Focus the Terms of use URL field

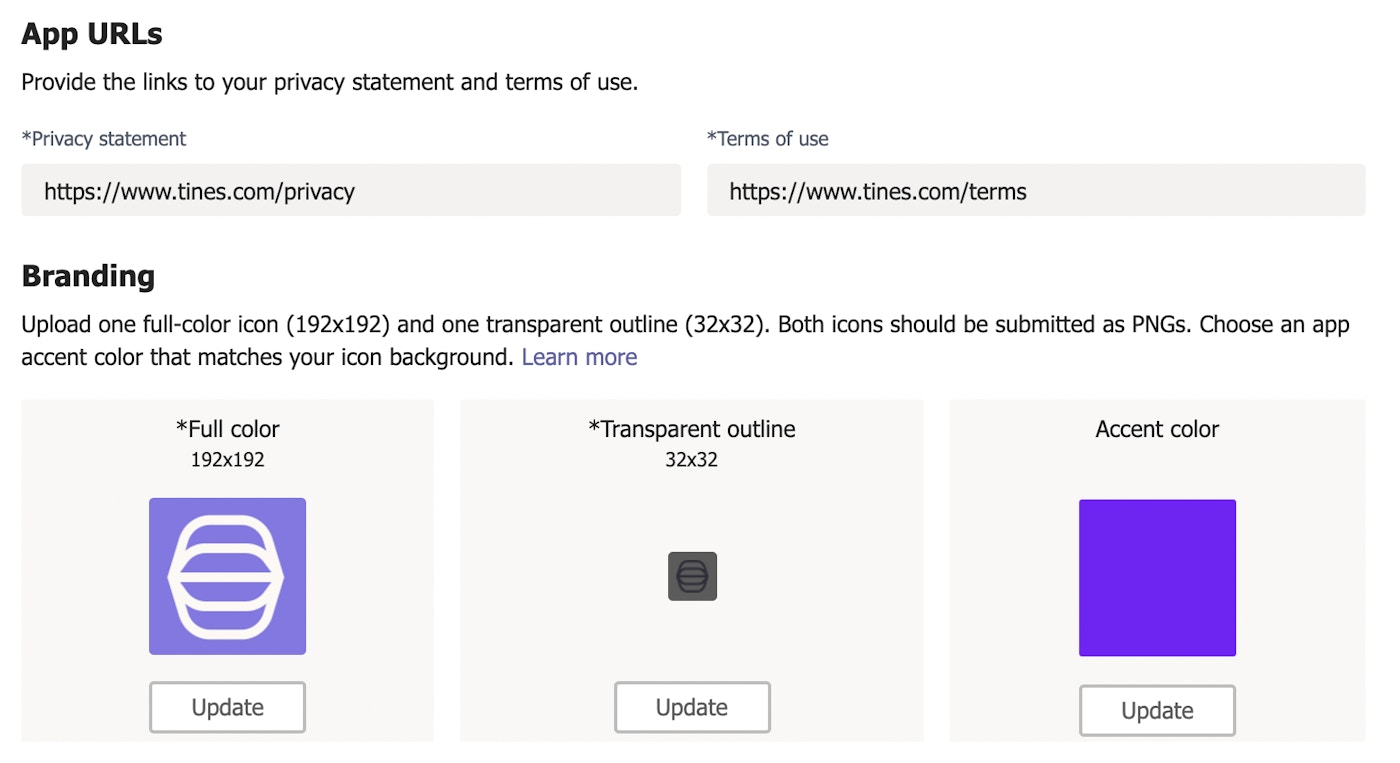[x=1035, y=191]
